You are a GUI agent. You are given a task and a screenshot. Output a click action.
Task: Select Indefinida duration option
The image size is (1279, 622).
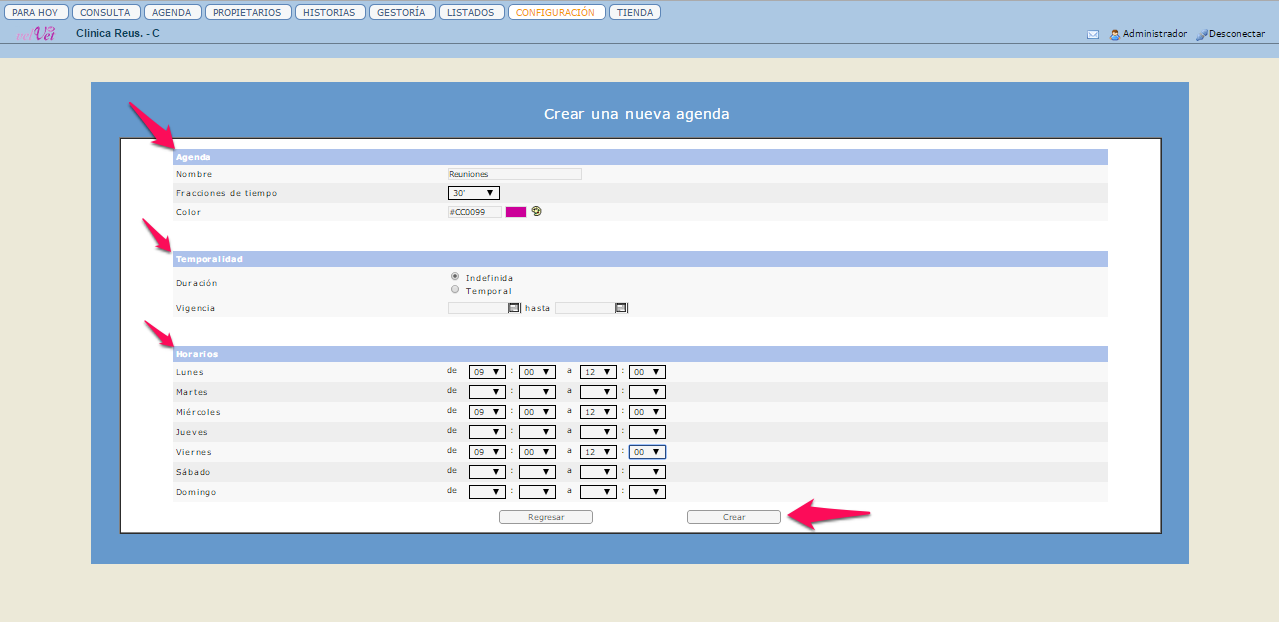[456, 277]
